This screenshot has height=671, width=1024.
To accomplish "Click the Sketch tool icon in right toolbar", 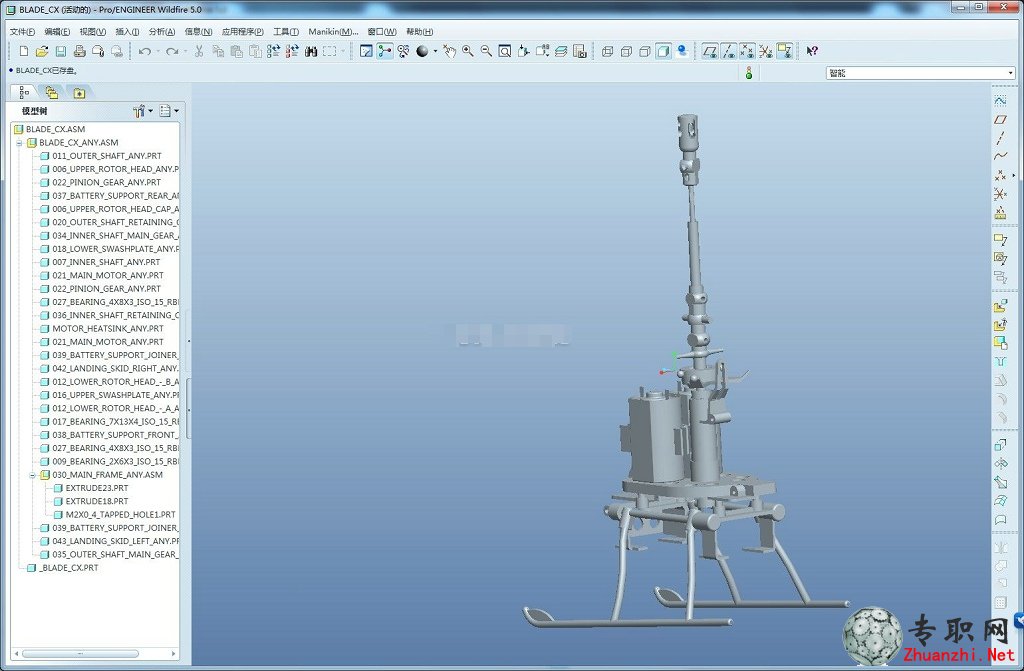I will (x=1000, y=101).
